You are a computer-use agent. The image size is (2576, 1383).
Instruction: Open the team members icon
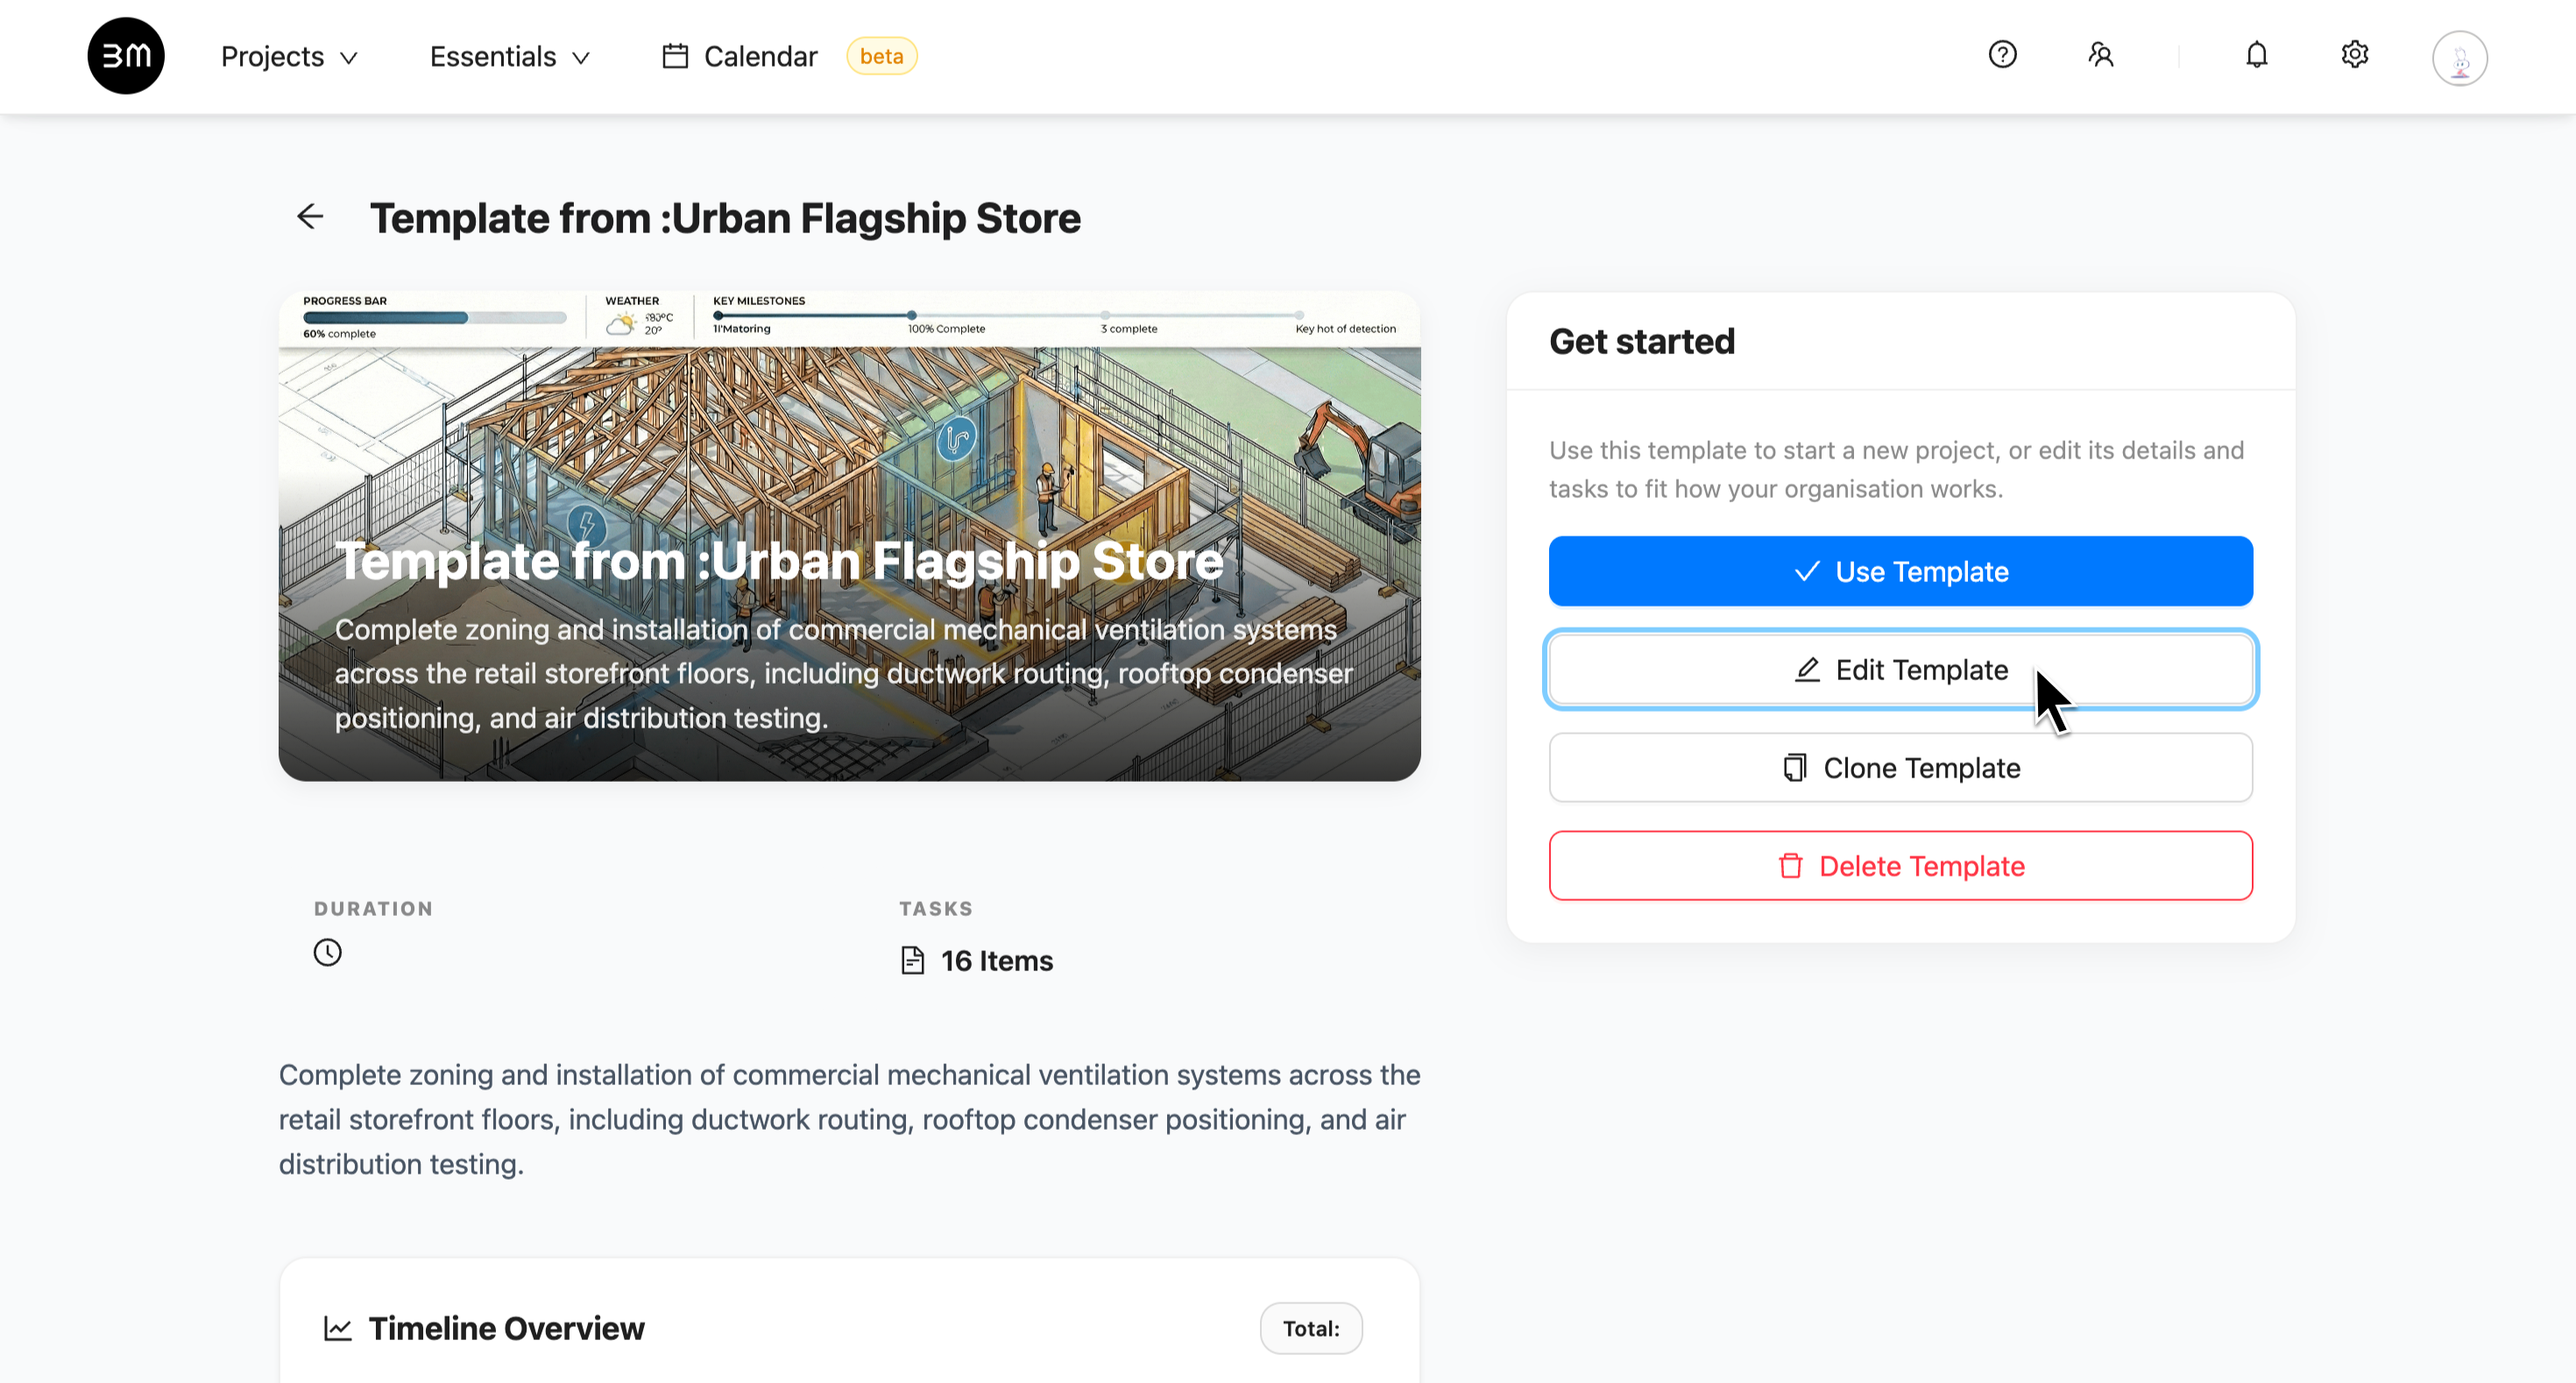(2101, 55)
